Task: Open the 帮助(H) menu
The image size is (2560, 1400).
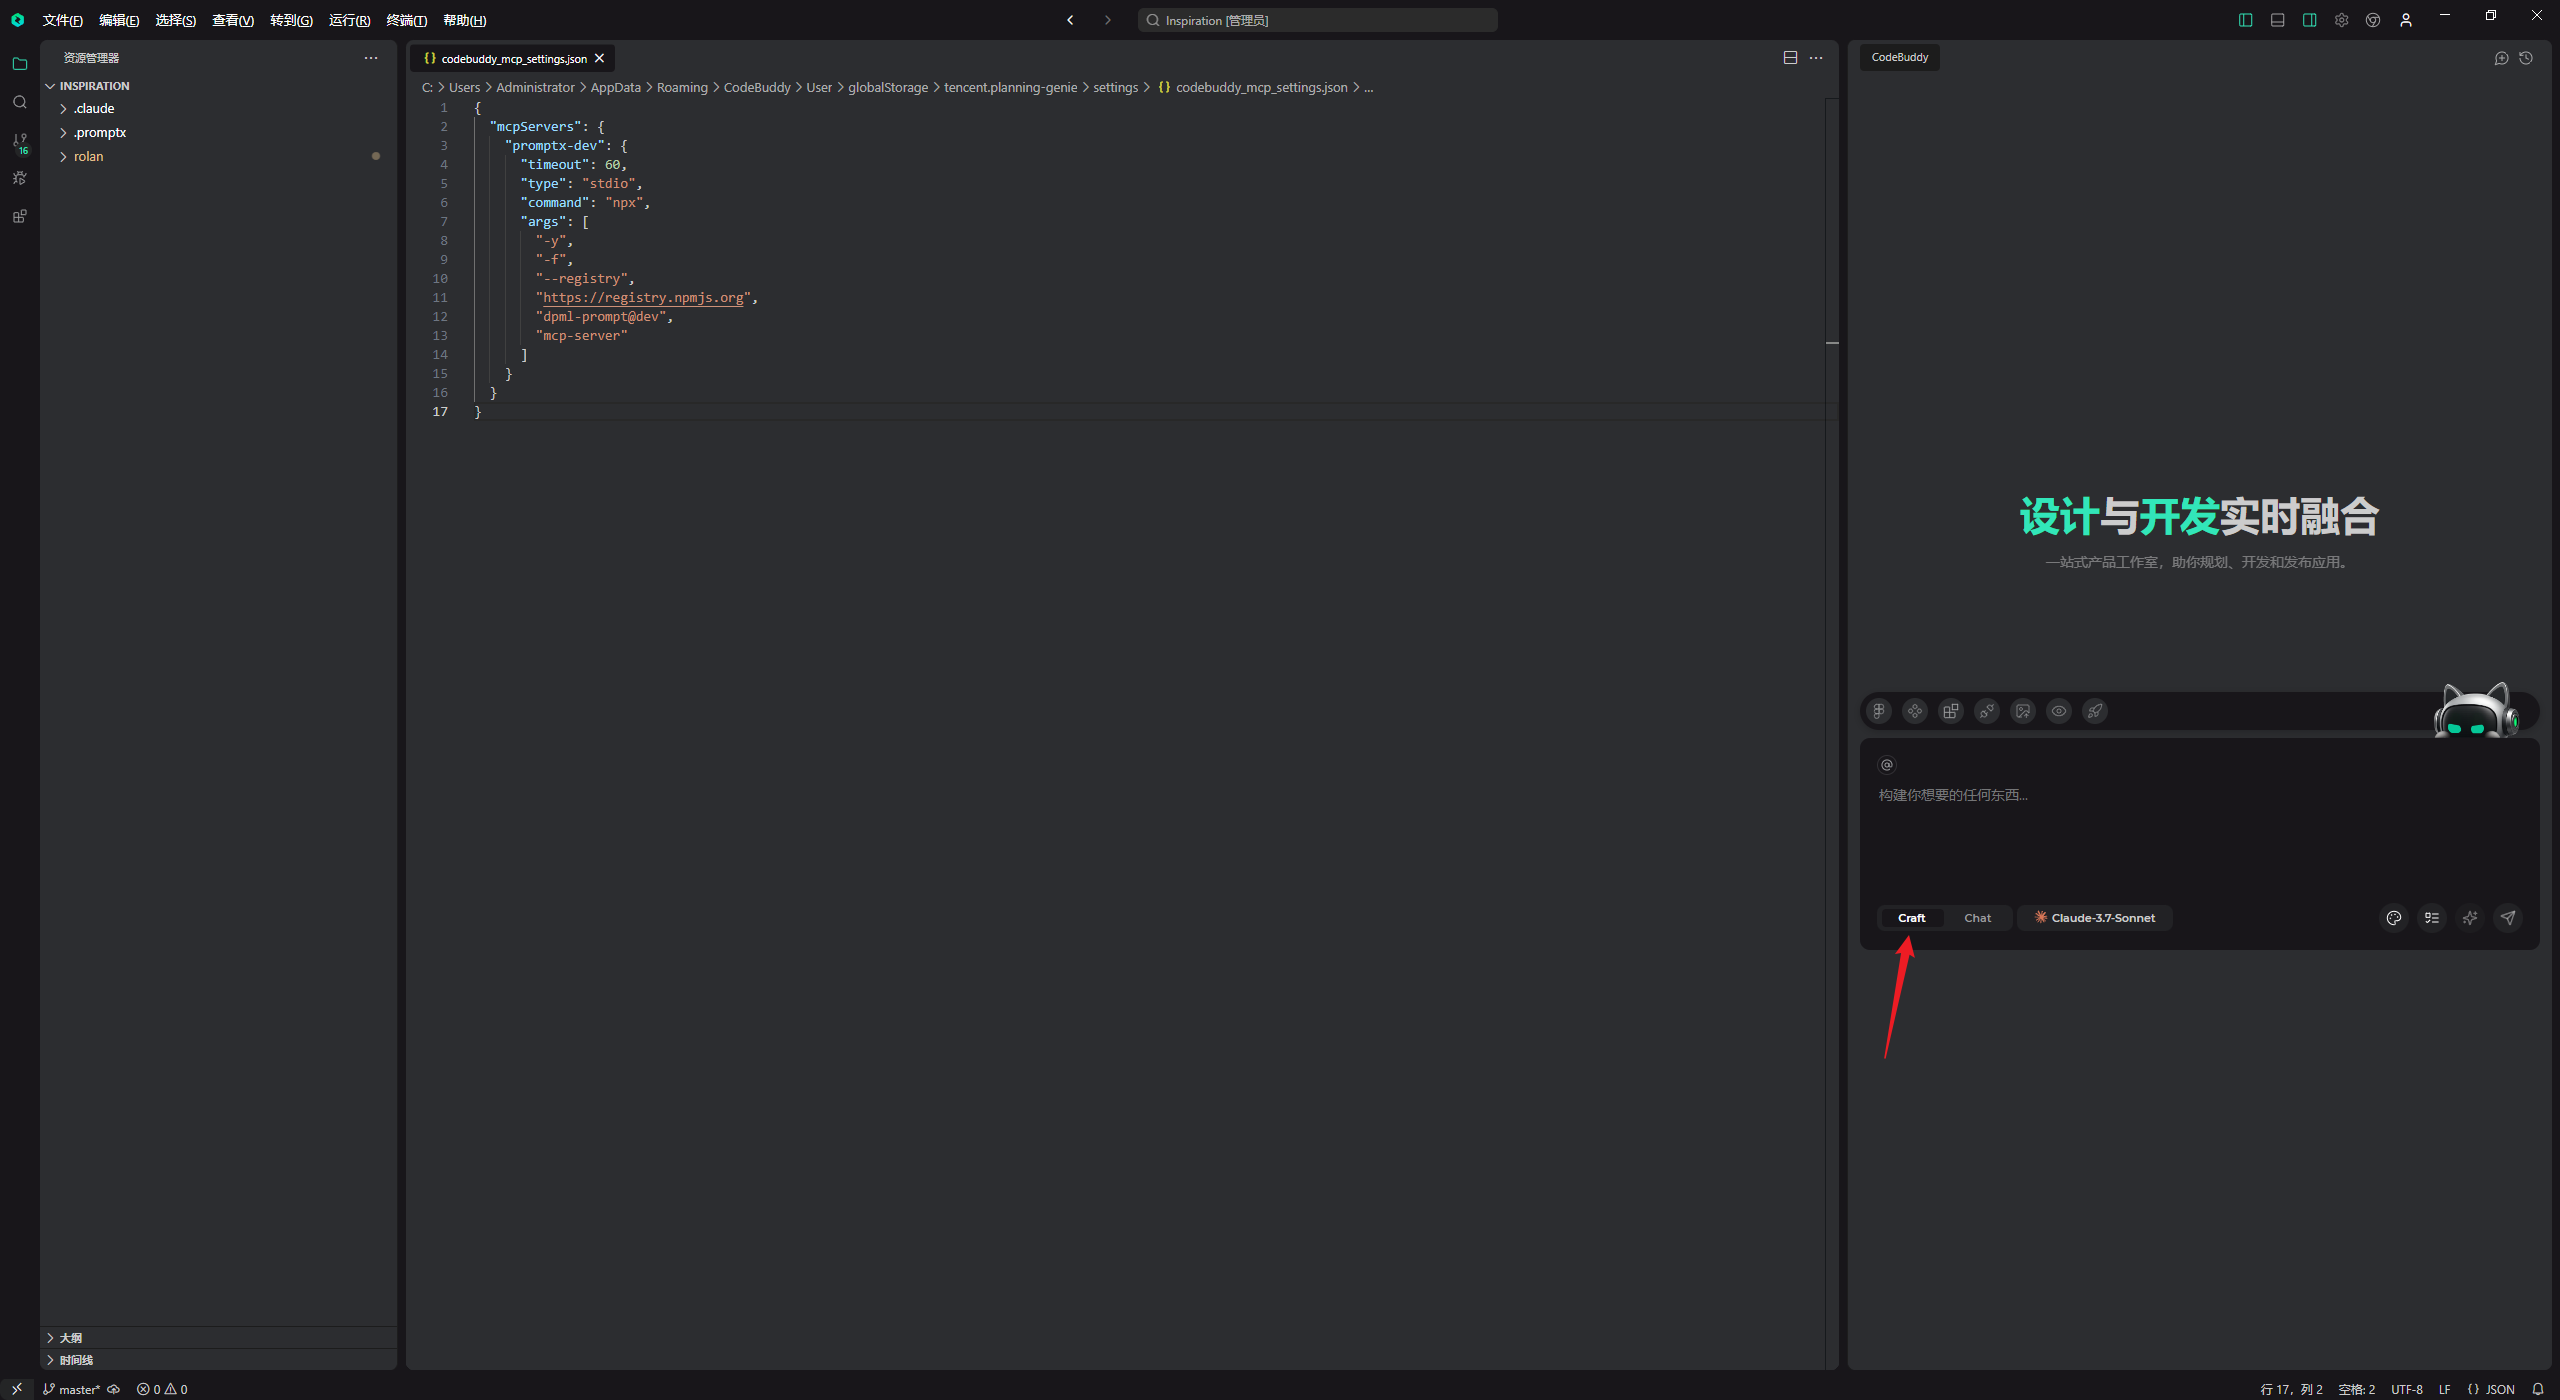Action: (465, 20)
